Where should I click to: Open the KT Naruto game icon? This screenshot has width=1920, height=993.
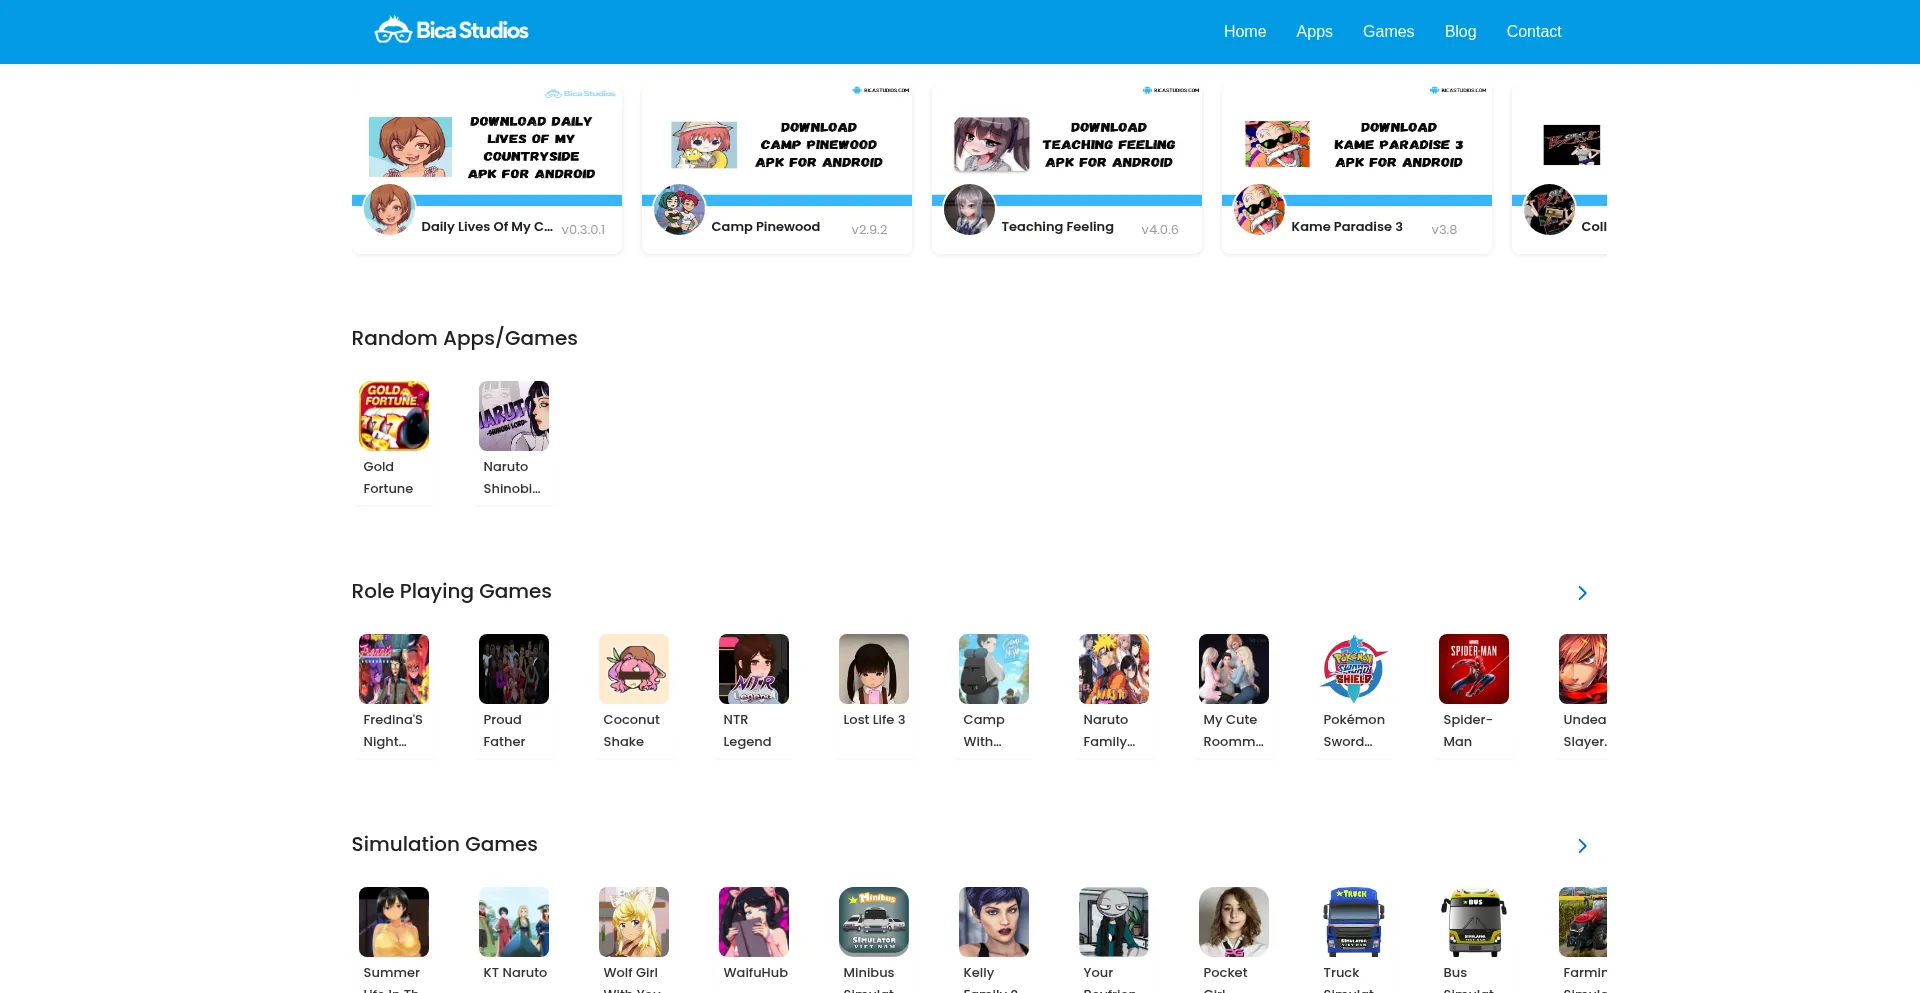click(514, 922)
